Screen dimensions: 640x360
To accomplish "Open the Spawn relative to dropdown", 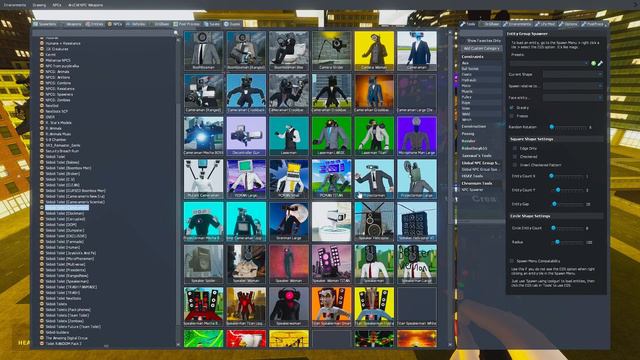I will [573, 86].
